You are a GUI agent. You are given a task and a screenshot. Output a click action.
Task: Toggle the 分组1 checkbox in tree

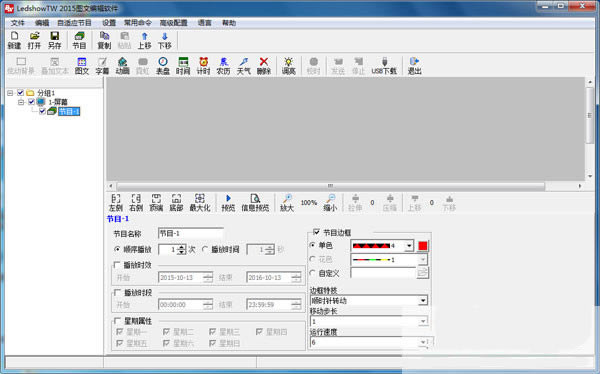point(21,93)
